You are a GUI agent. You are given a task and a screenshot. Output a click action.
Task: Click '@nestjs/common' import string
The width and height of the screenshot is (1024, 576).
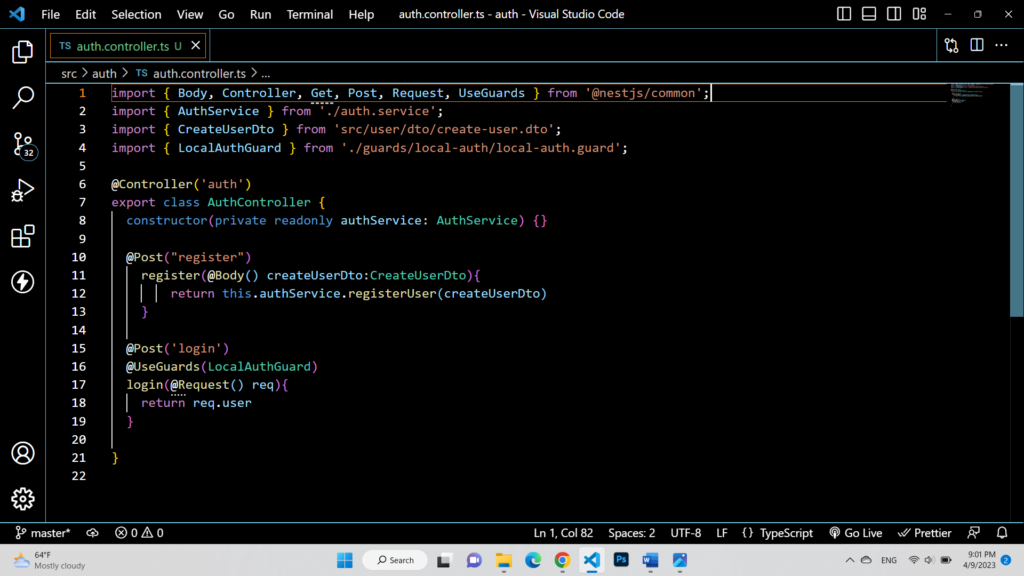pos(643,93)
